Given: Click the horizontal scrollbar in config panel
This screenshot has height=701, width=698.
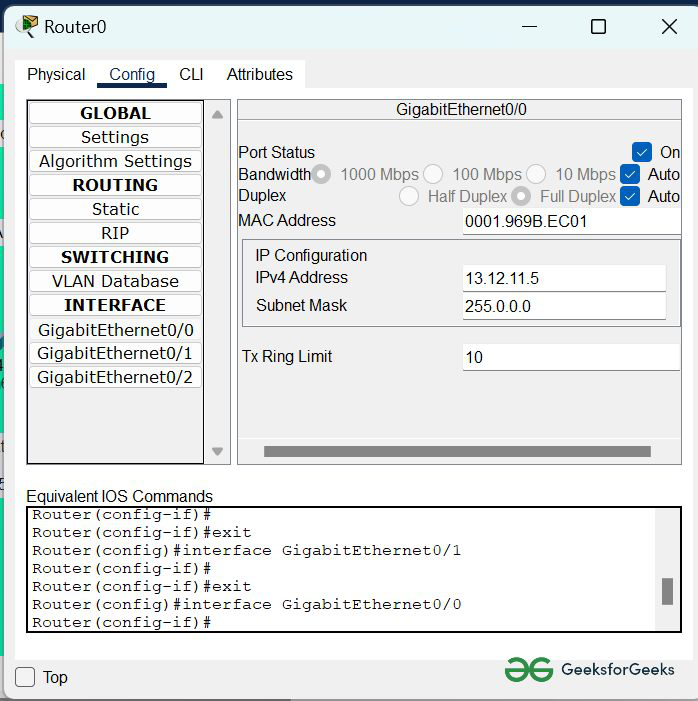Looking at the screenshot, I should pos(457,452).
